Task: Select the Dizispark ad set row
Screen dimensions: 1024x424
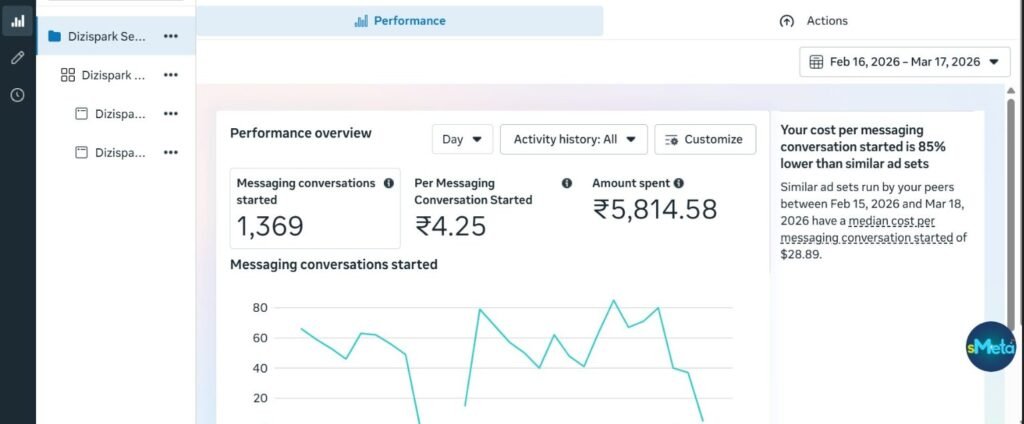Action: (x=115, y=75)
